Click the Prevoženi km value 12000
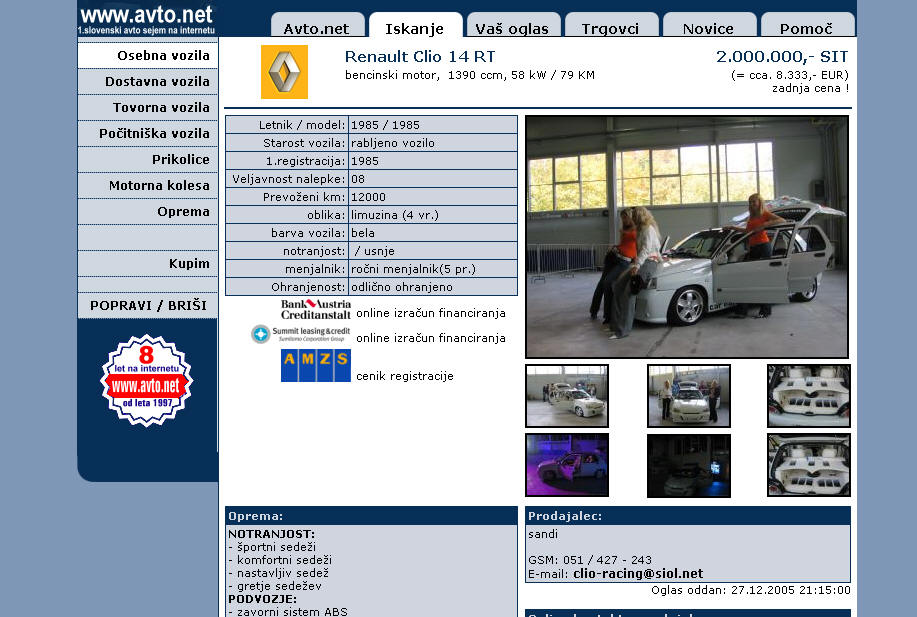The height and width of the screenshot is (617, 917). [368, 197]
